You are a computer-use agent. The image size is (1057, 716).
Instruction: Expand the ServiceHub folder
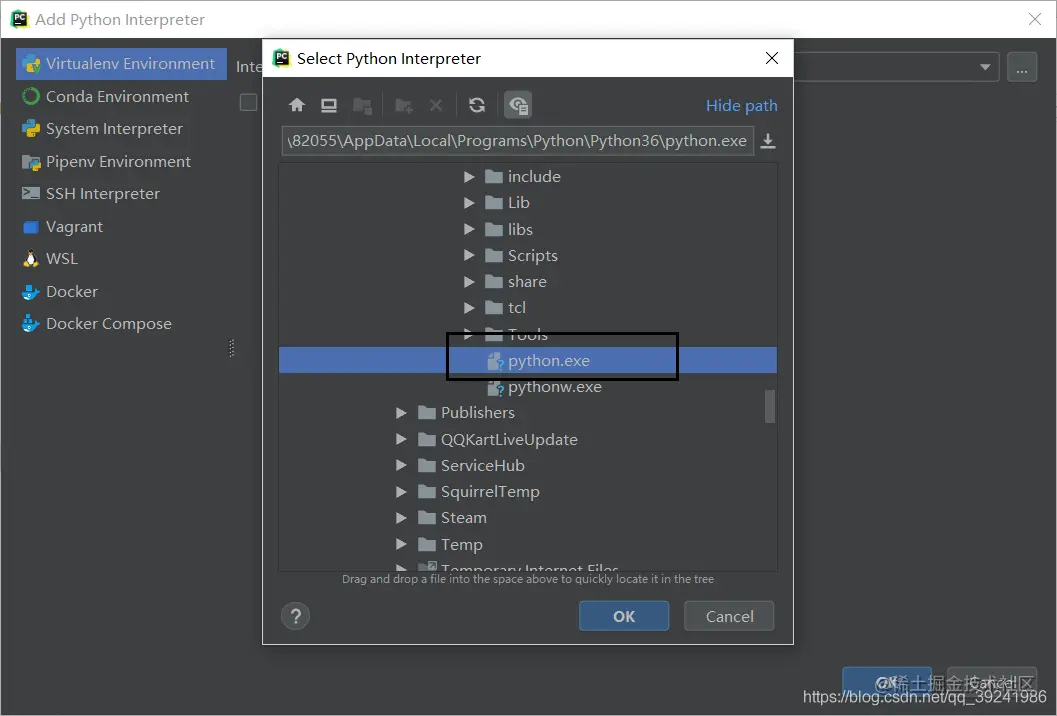coord(401,465)
